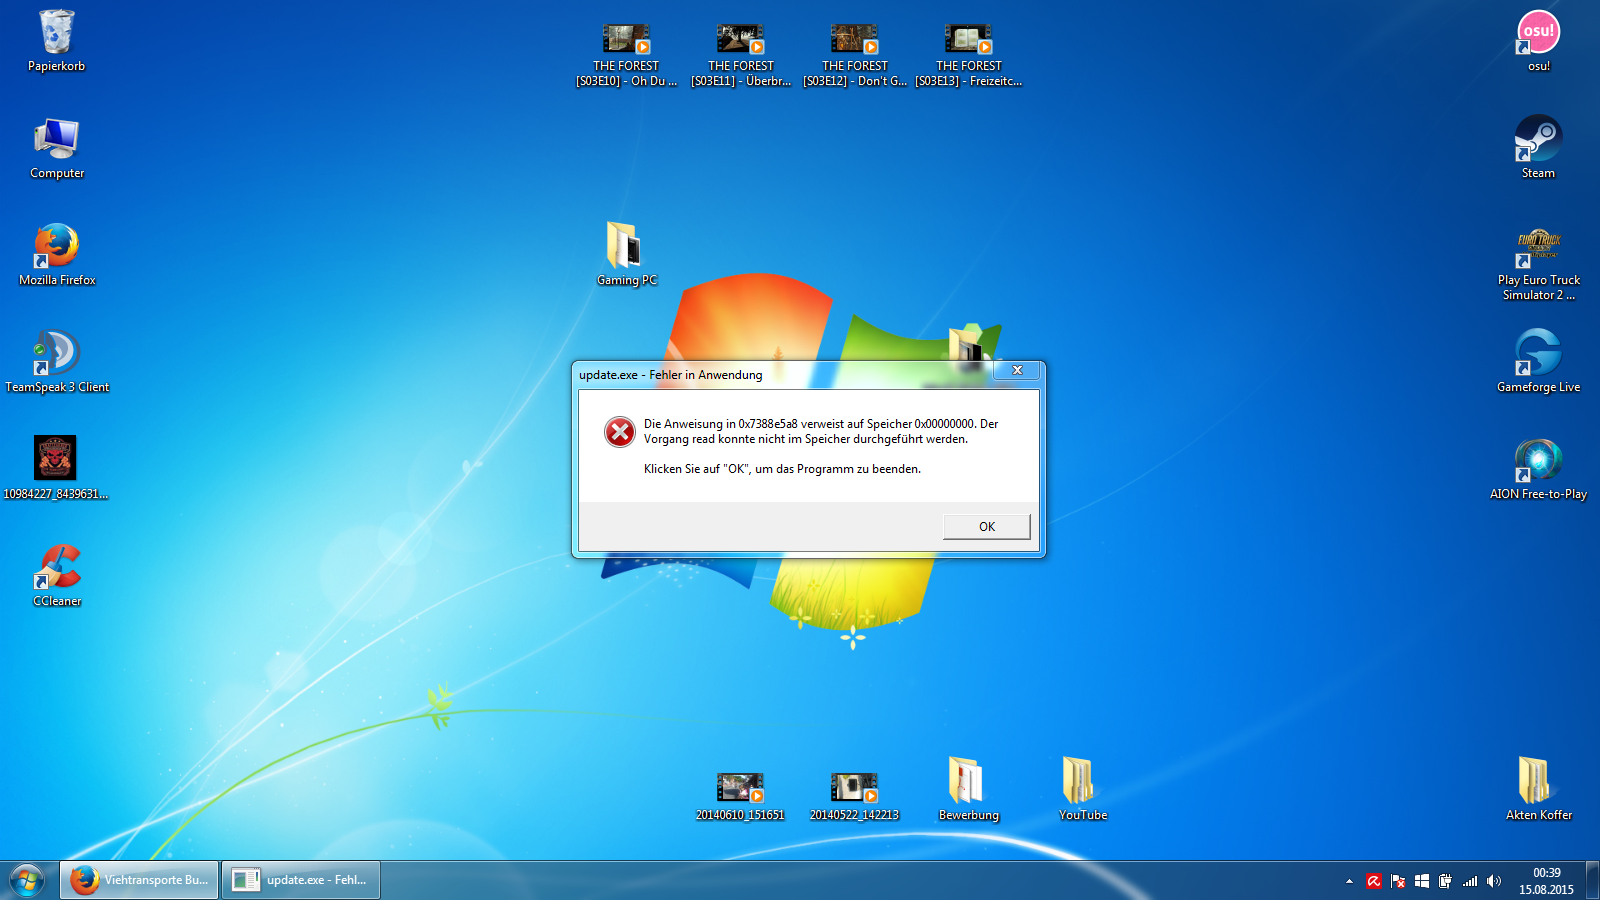Screen dimensions: 1600x900
Task: Select the Mozilla Firefox desktop shortcut
Action: point(57,255)
